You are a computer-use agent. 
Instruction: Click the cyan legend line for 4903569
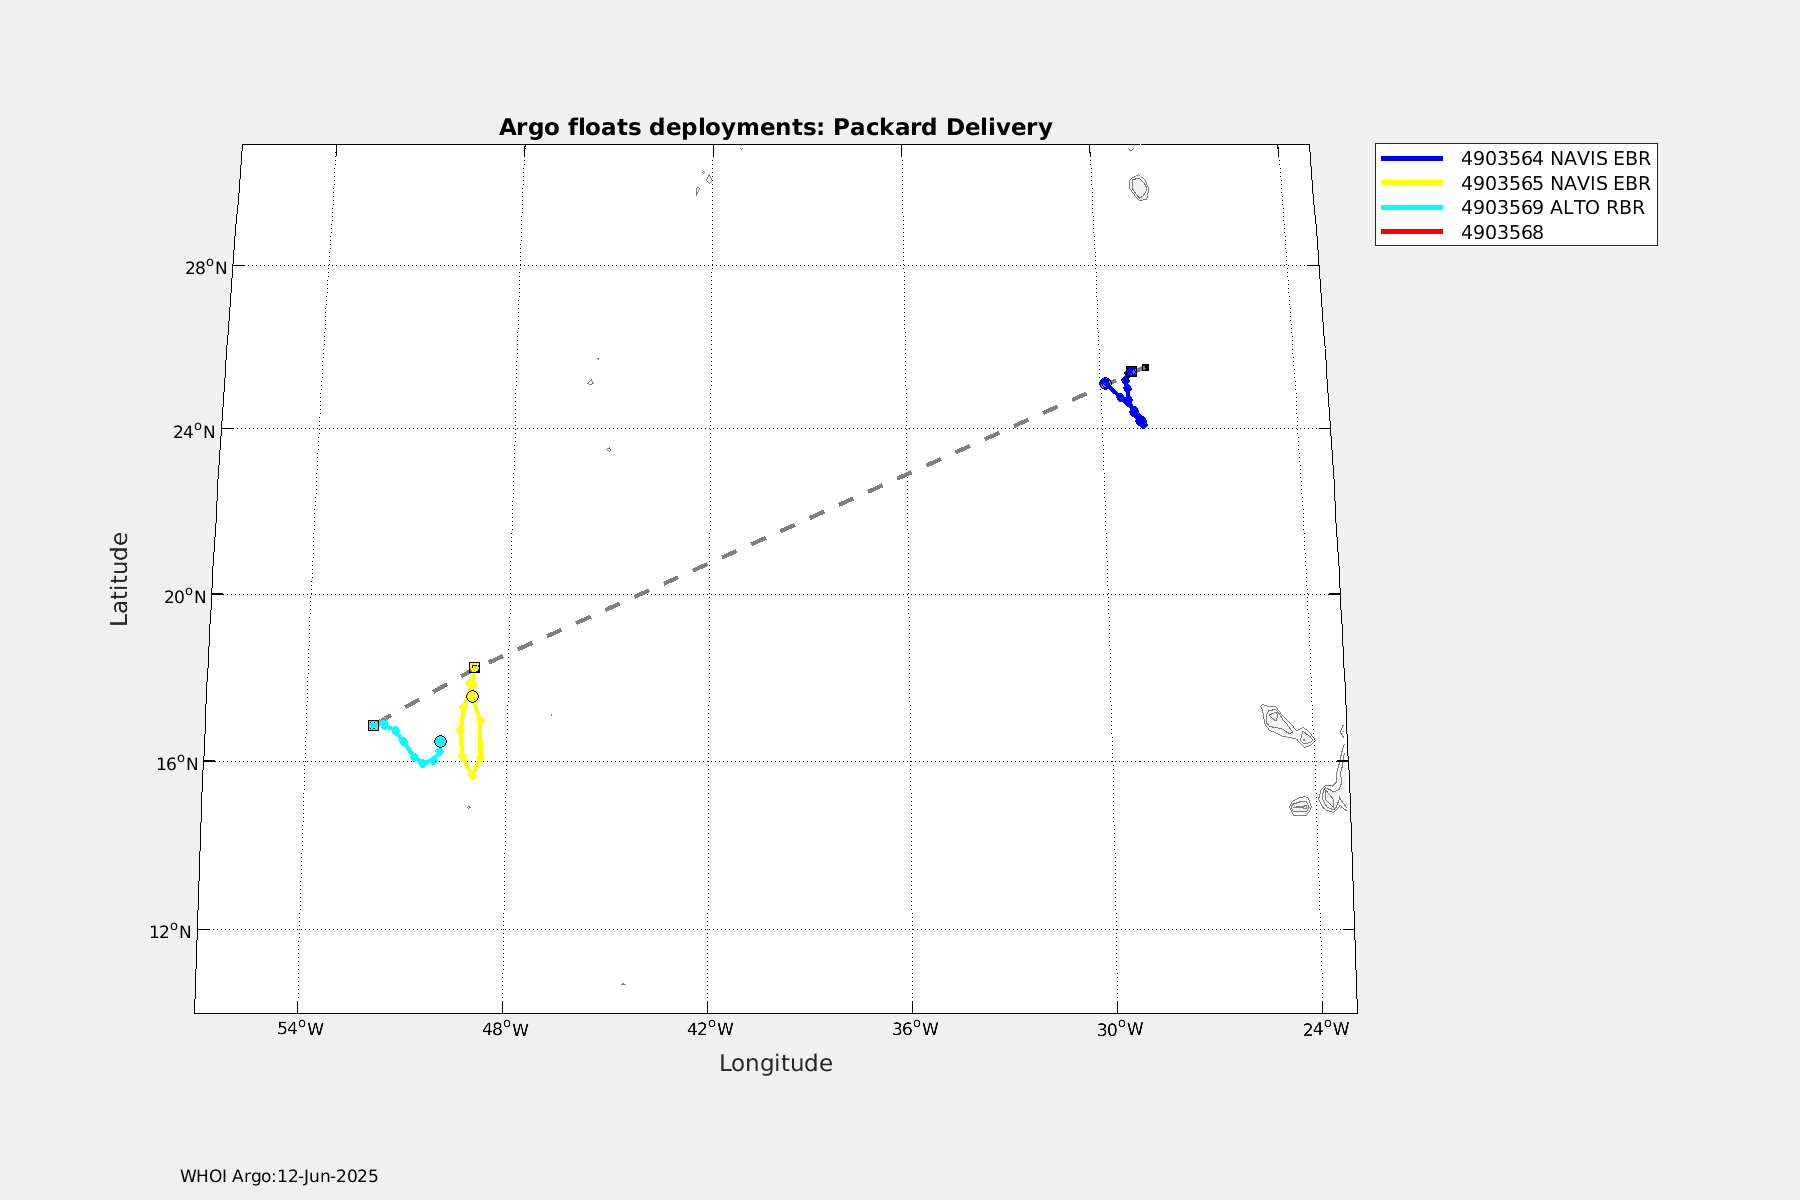1412,208
